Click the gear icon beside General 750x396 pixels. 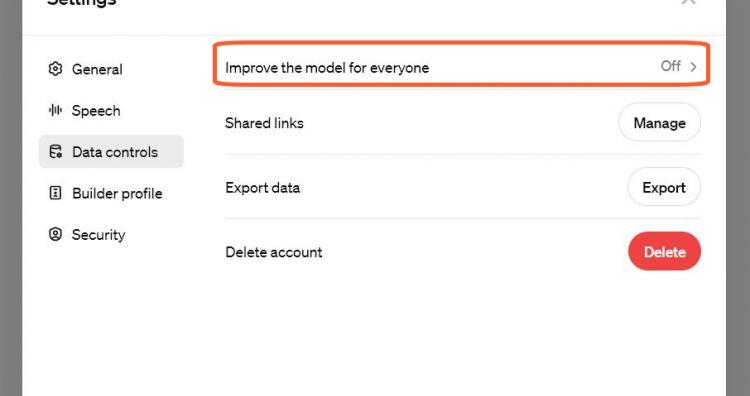(55, 69)
